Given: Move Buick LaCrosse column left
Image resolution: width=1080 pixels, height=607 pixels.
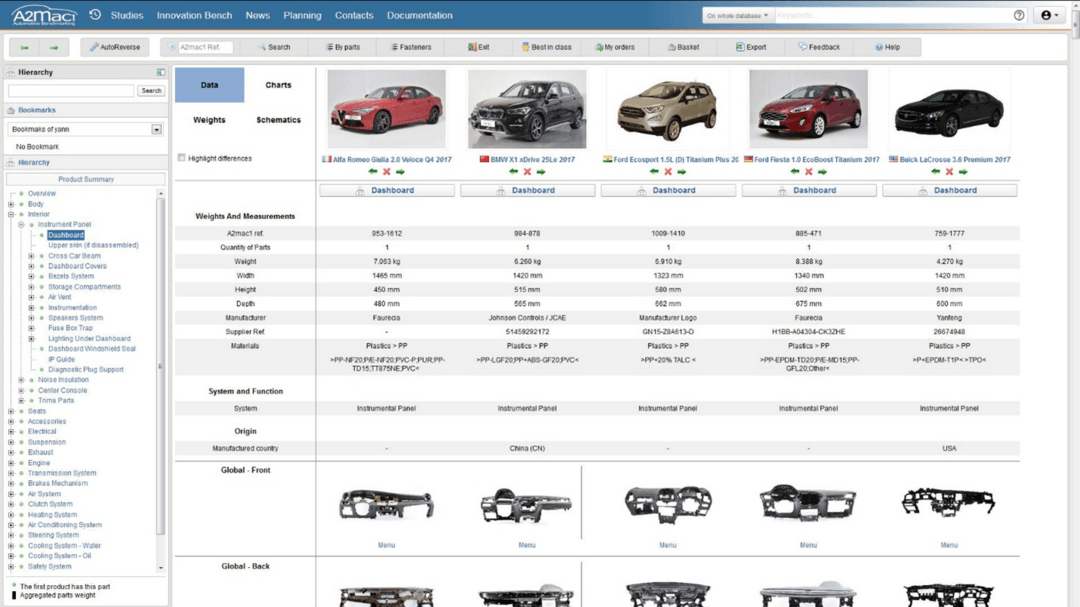Looking at the screenshot, I should click(x=935, y=172).
